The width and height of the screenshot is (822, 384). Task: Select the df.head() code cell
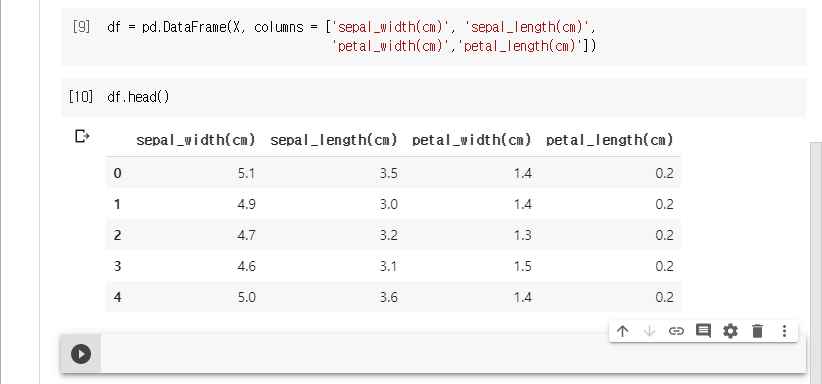point(433,98)
